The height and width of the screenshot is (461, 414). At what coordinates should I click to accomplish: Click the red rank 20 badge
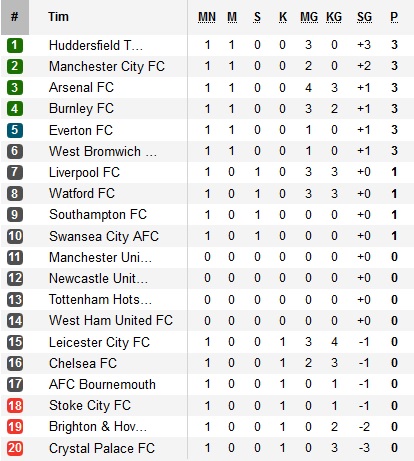pyautogui.click(x=15, y=448)
